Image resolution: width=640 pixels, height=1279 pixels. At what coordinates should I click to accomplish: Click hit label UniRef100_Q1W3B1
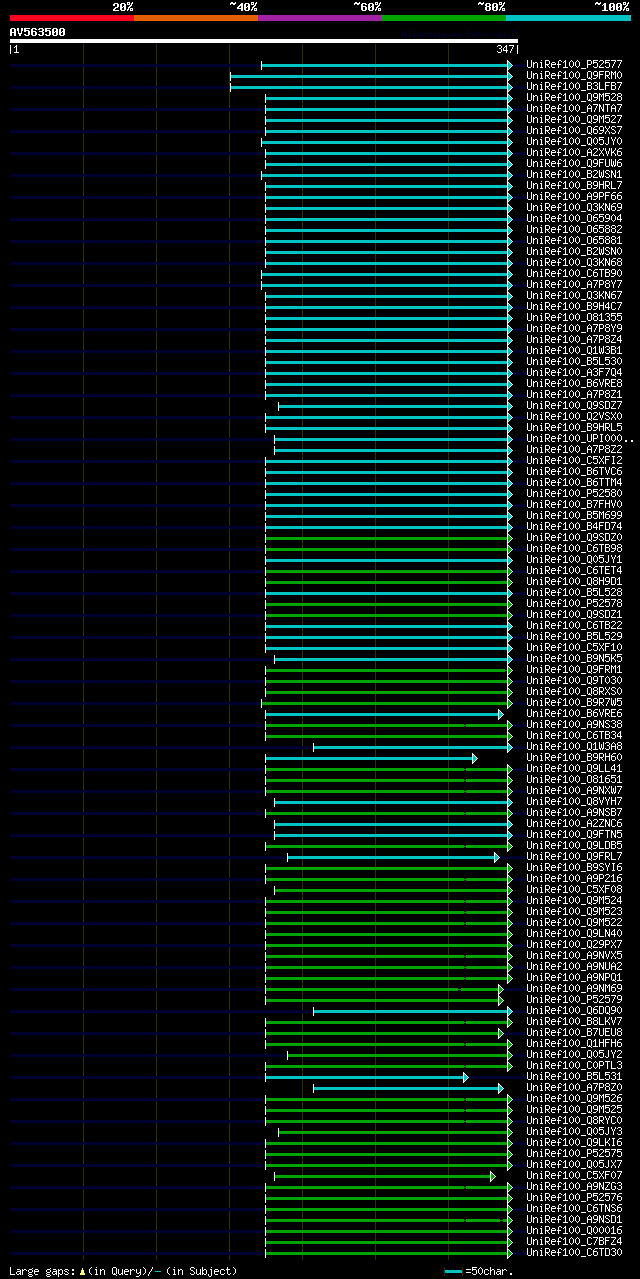[x=575, y=351]
